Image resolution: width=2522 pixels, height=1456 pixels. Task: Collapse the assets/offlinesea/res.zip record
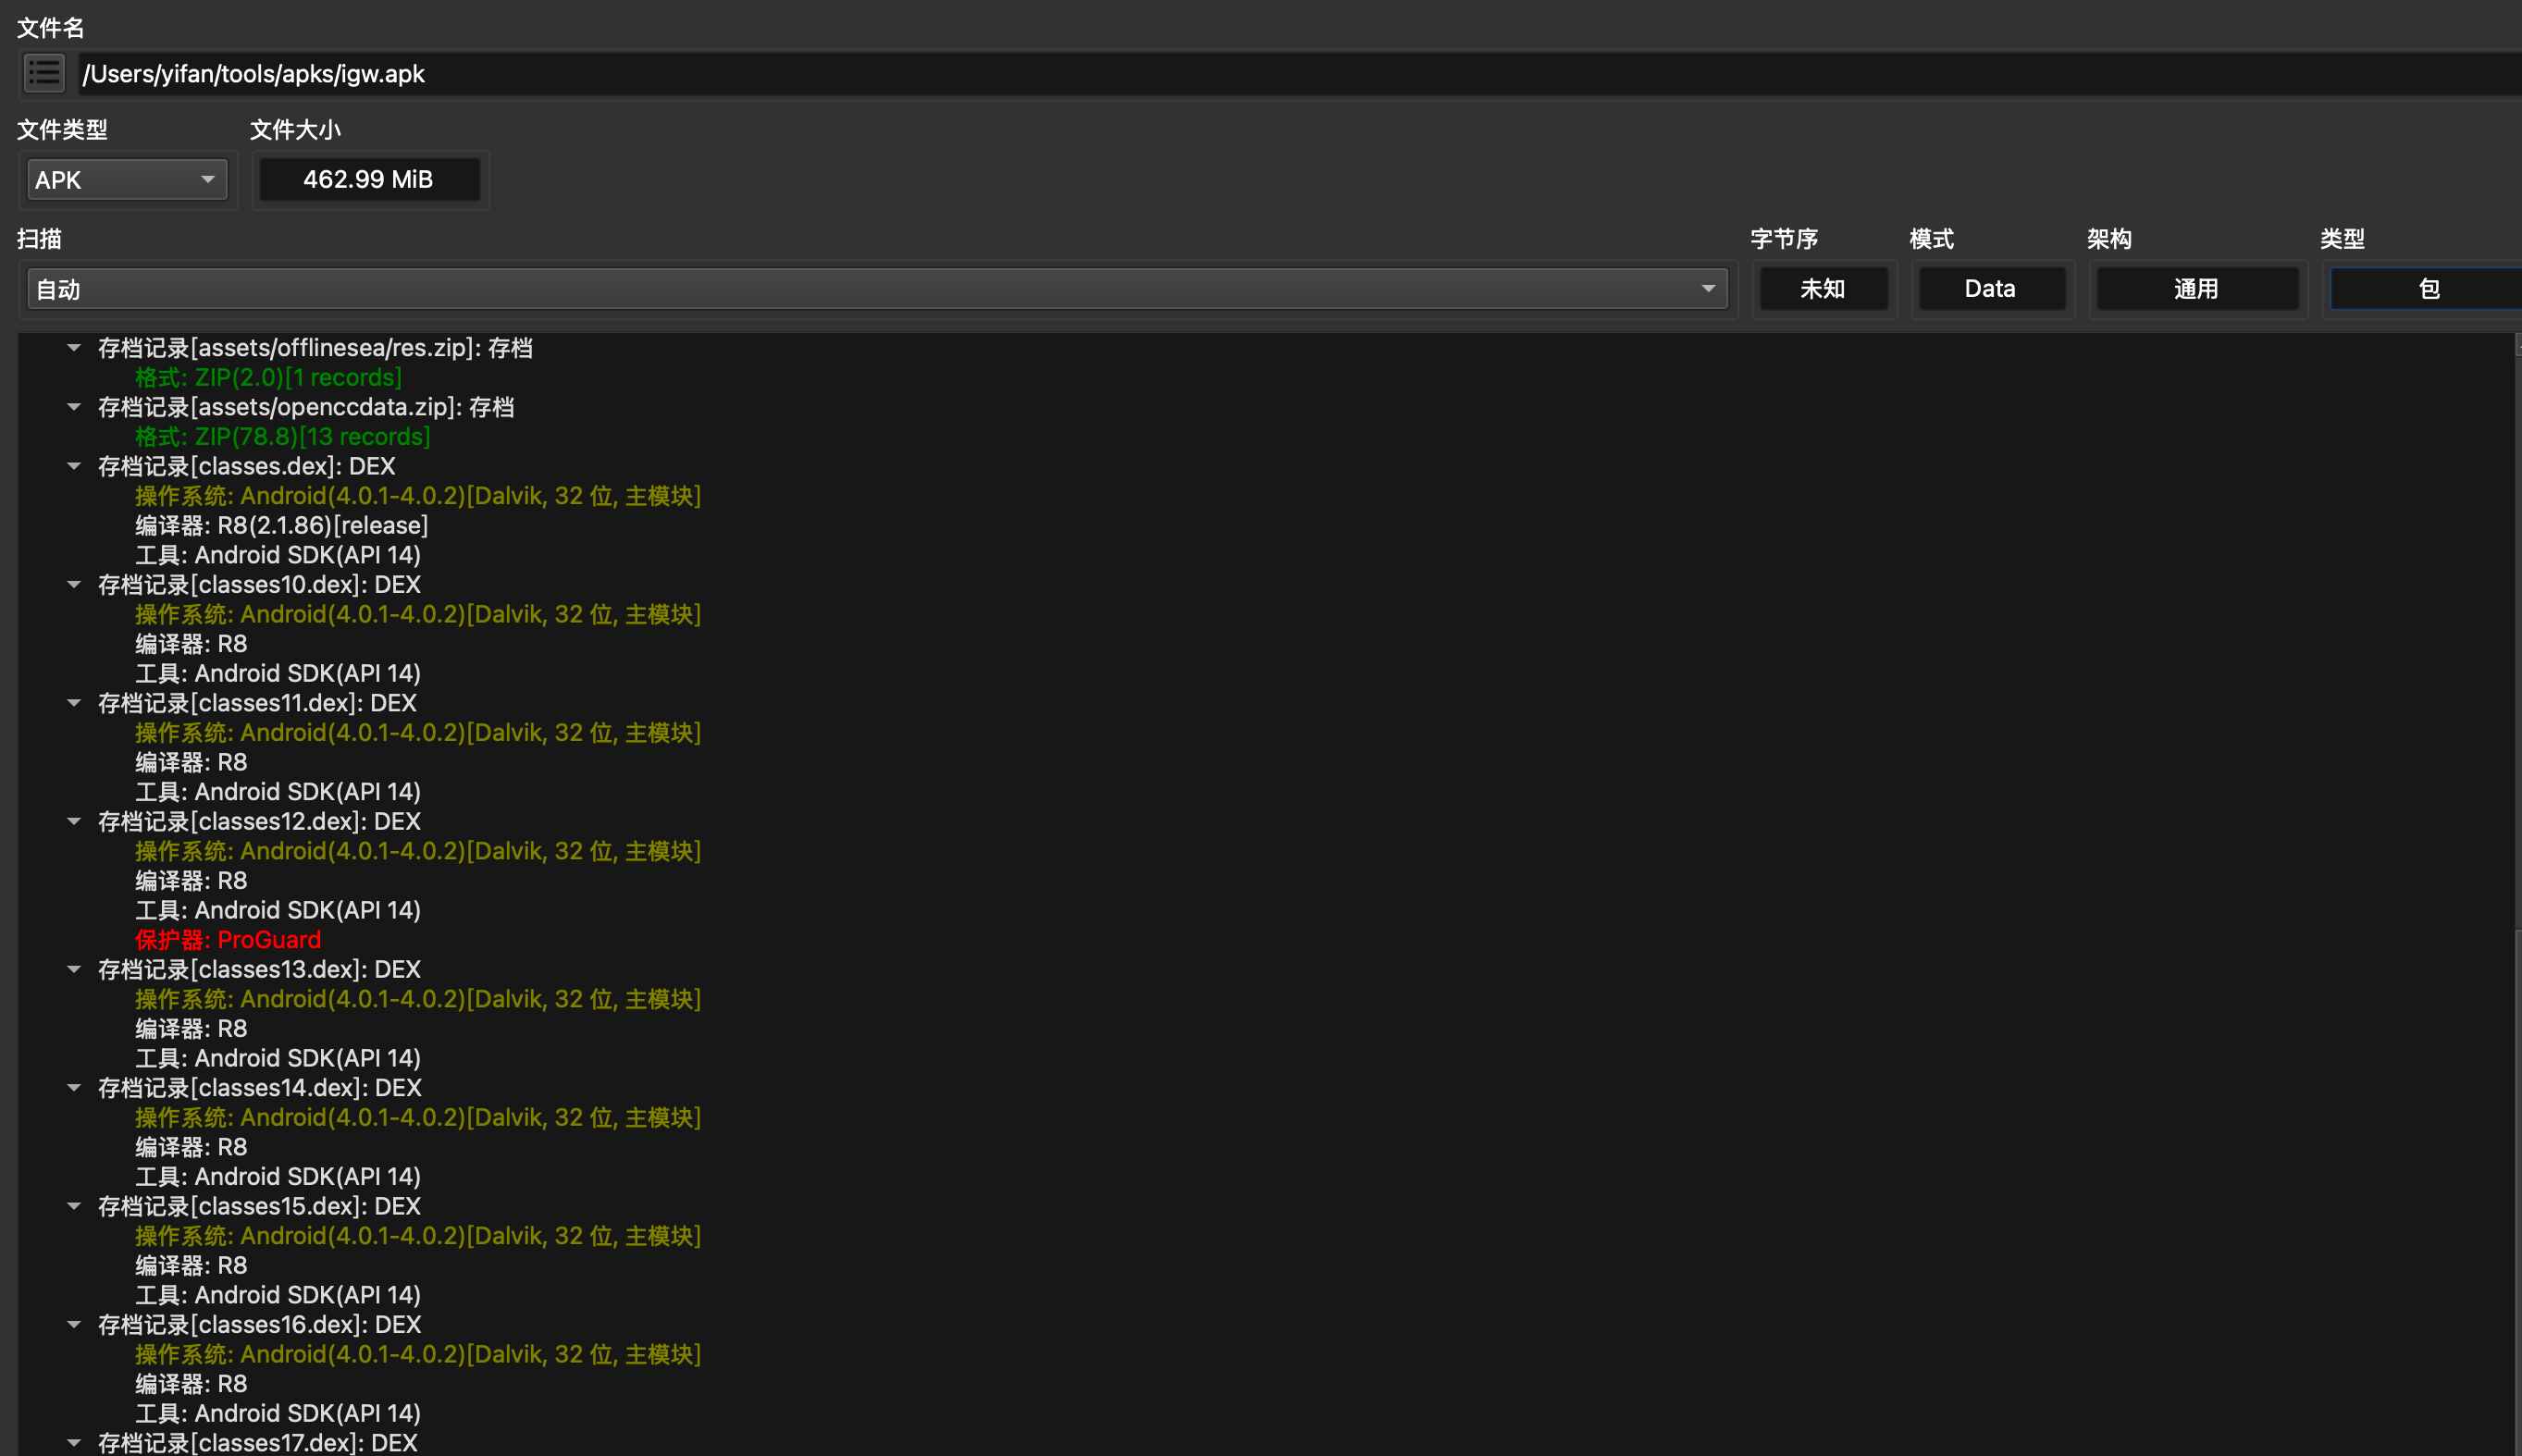73,348
